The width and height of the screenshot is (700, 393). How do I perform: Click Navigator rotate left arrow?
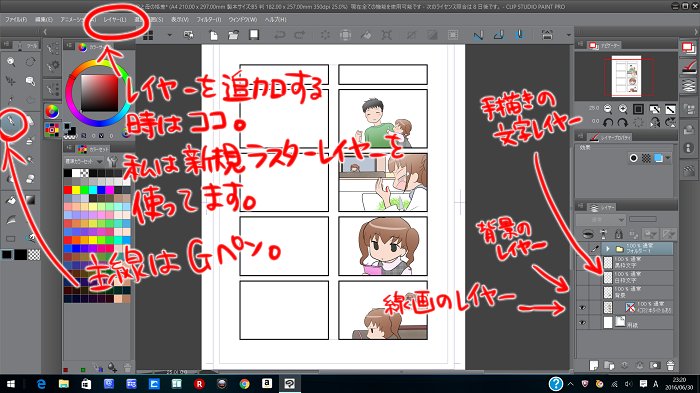click(x=608, y=122)
